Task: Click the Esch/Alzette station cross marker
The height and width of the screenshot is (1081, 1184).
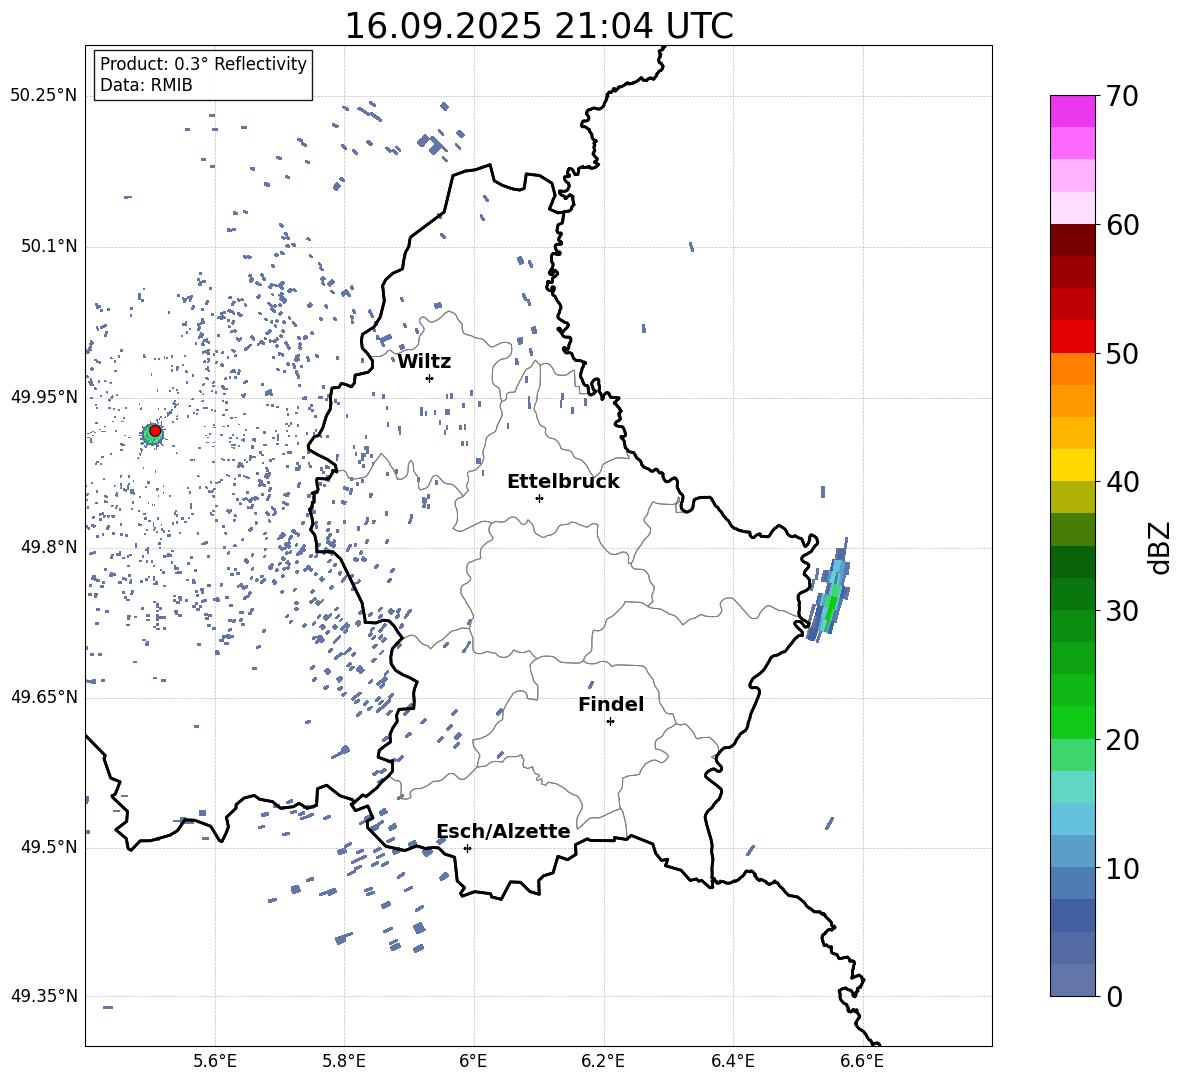Action: point(467,848)
